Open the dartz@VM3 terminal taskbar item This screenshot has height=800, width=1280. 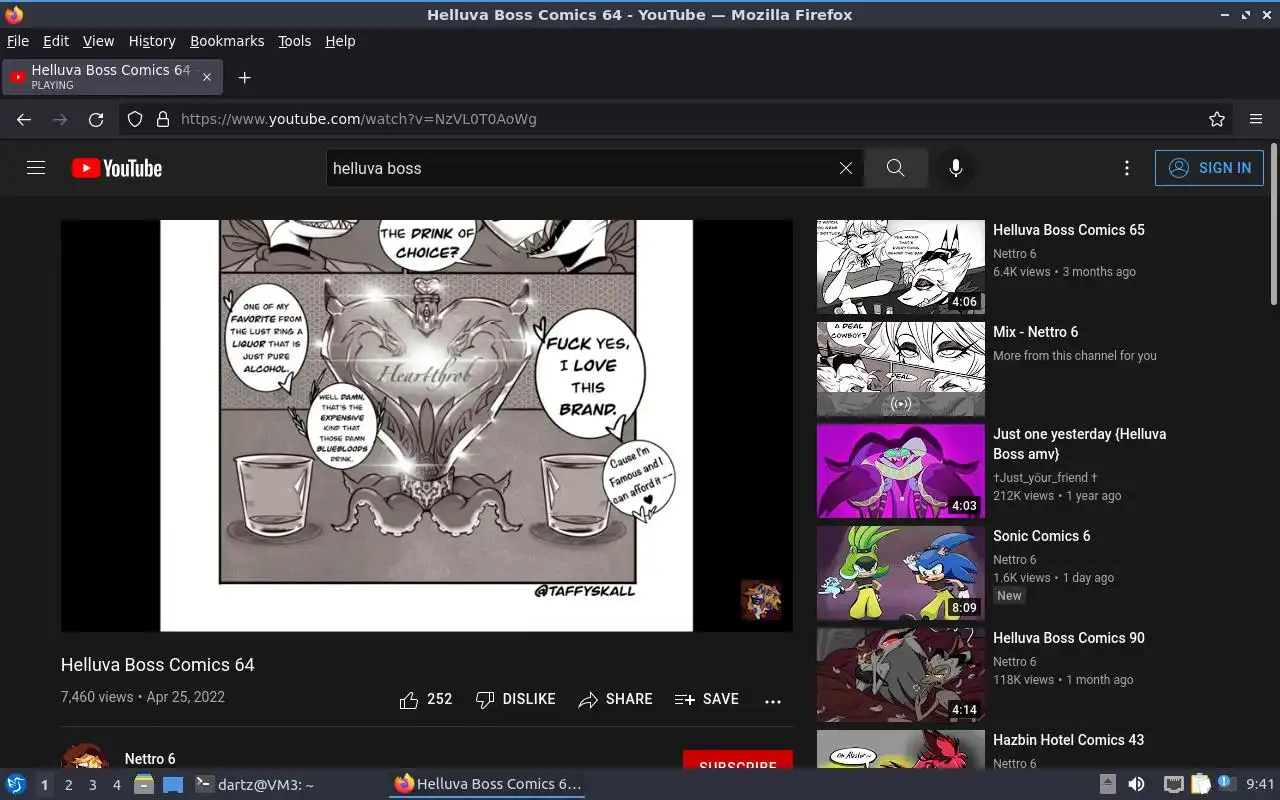pyautogui.click(x=254, y=784)
